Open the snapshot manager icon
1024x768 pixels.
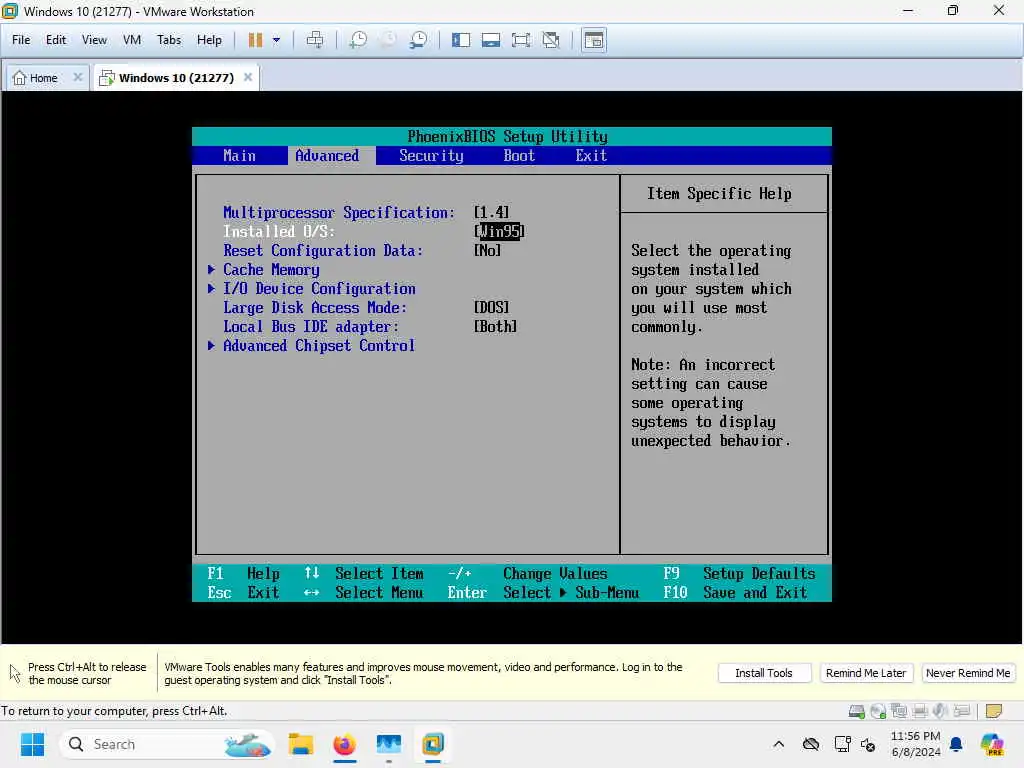[418, 40]
